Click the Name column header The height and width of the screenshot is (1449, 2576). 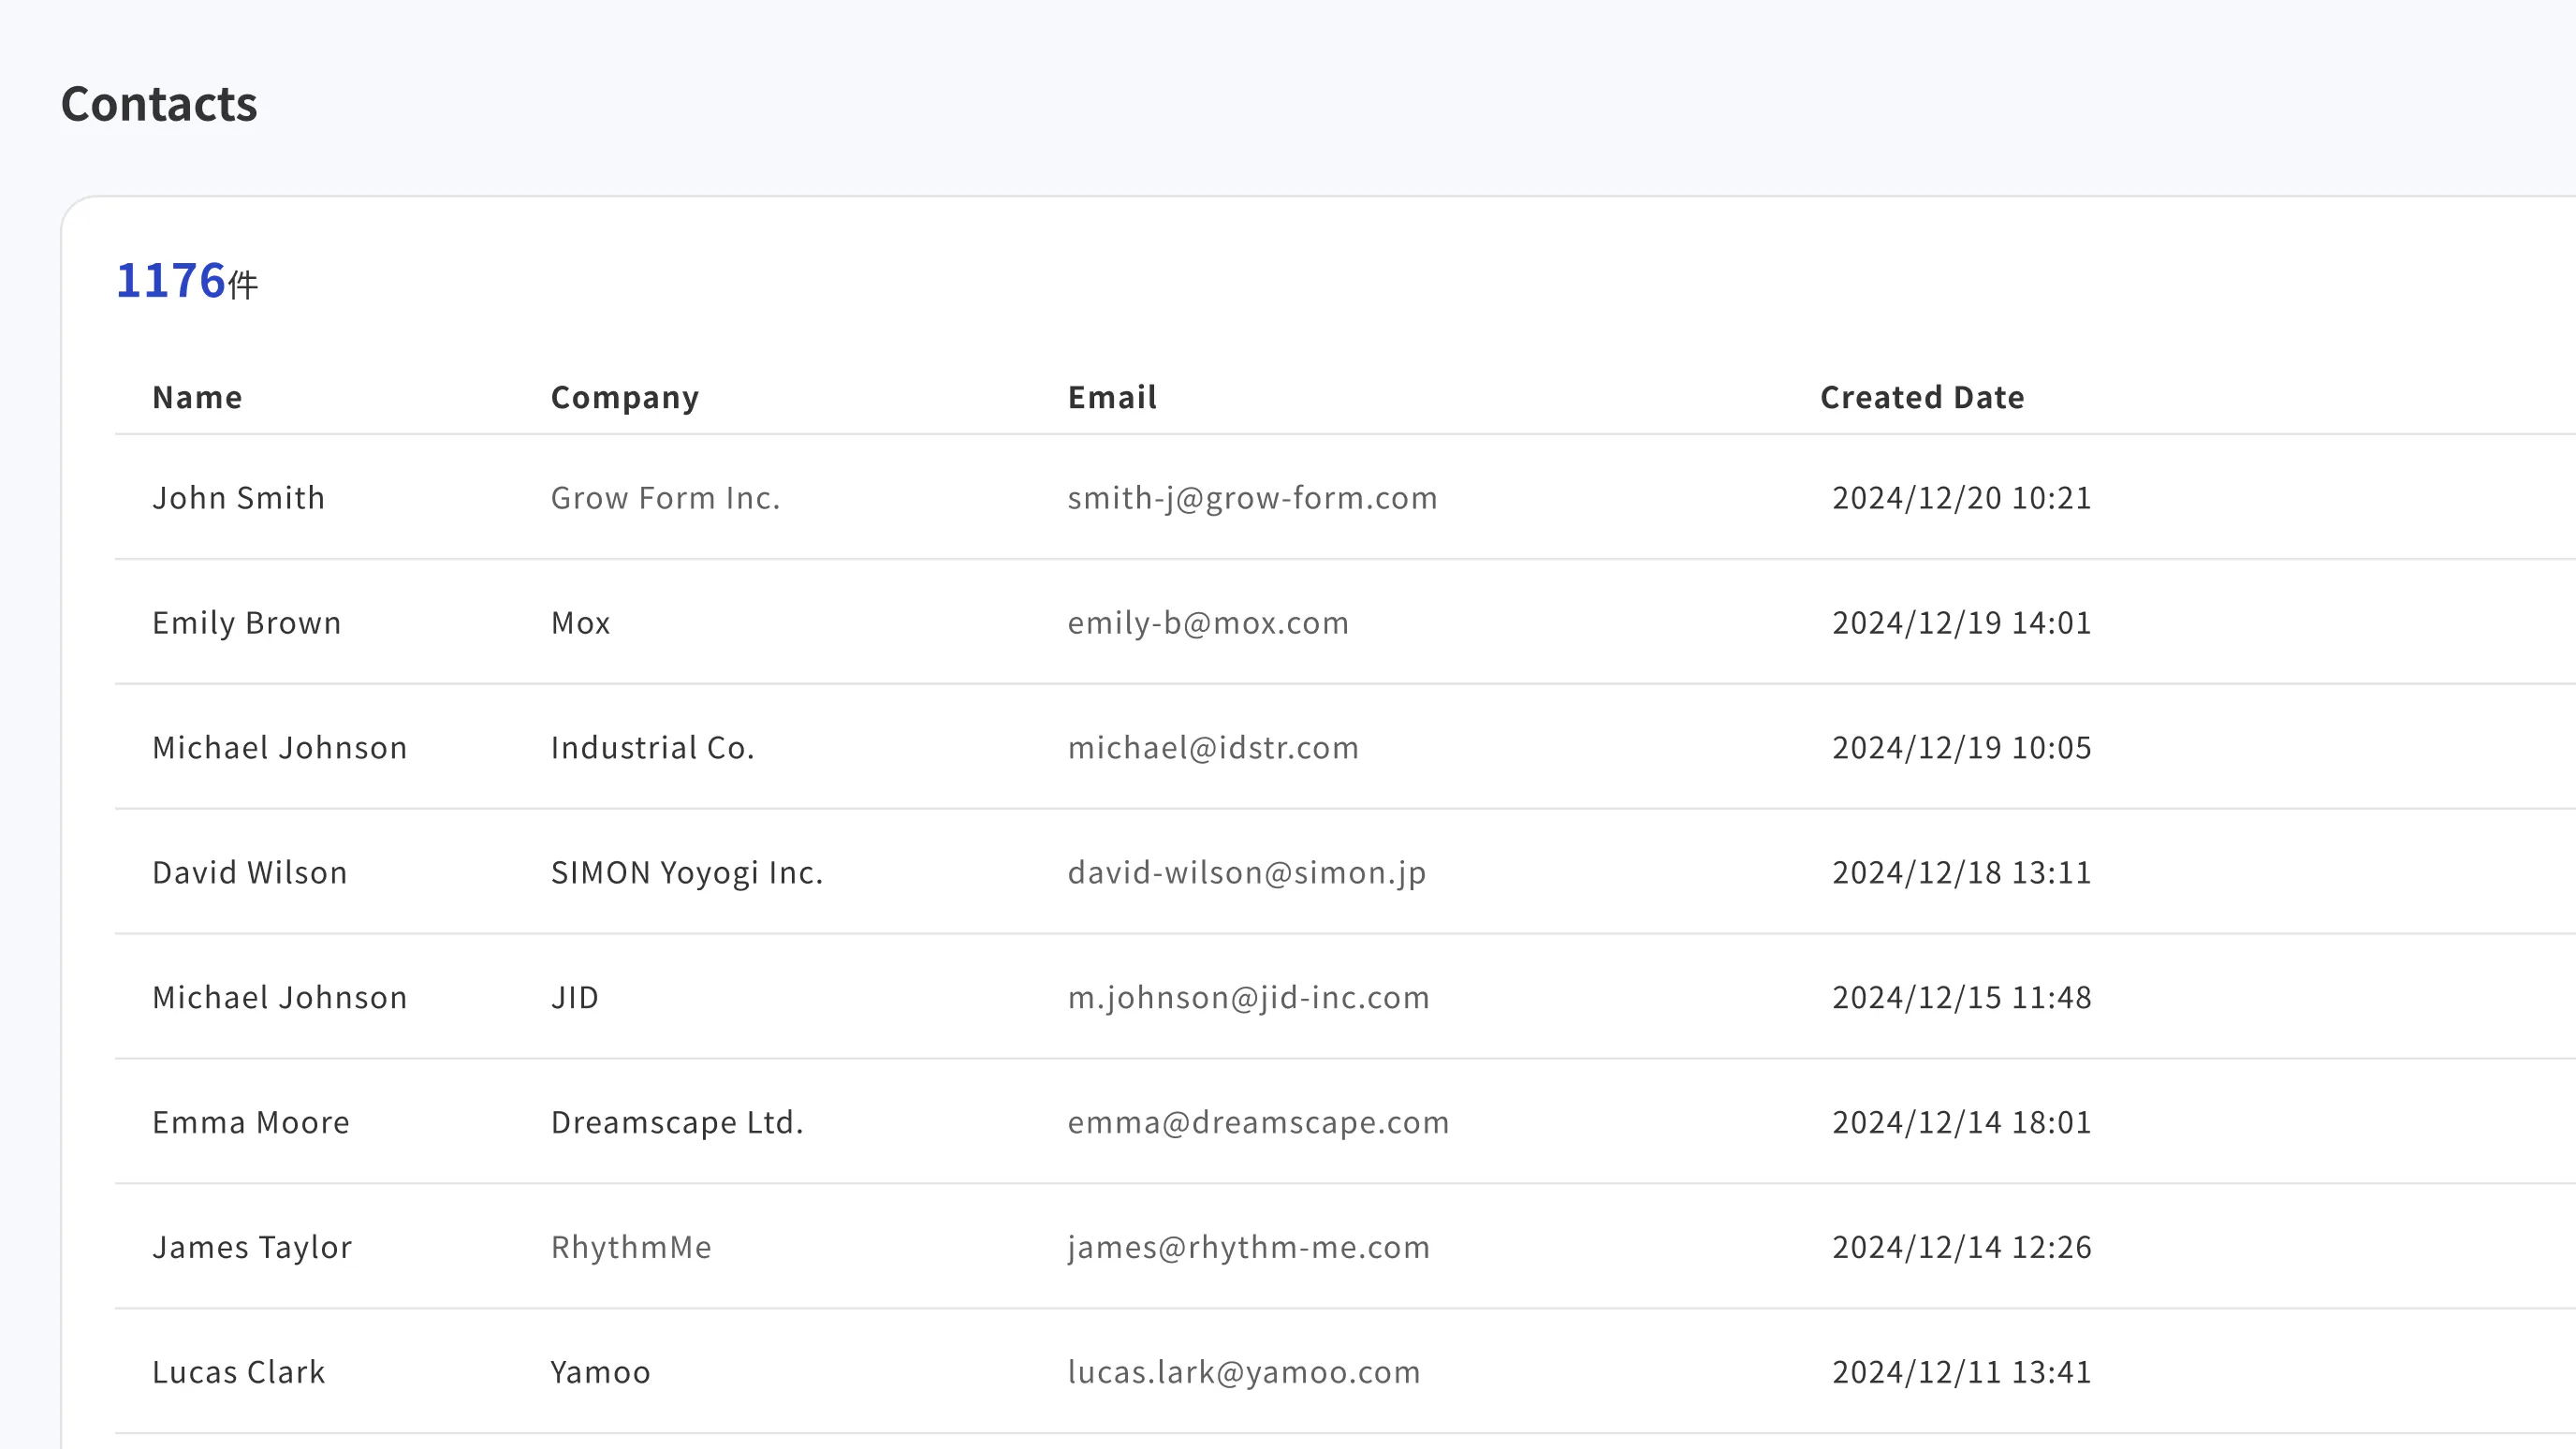197,397
